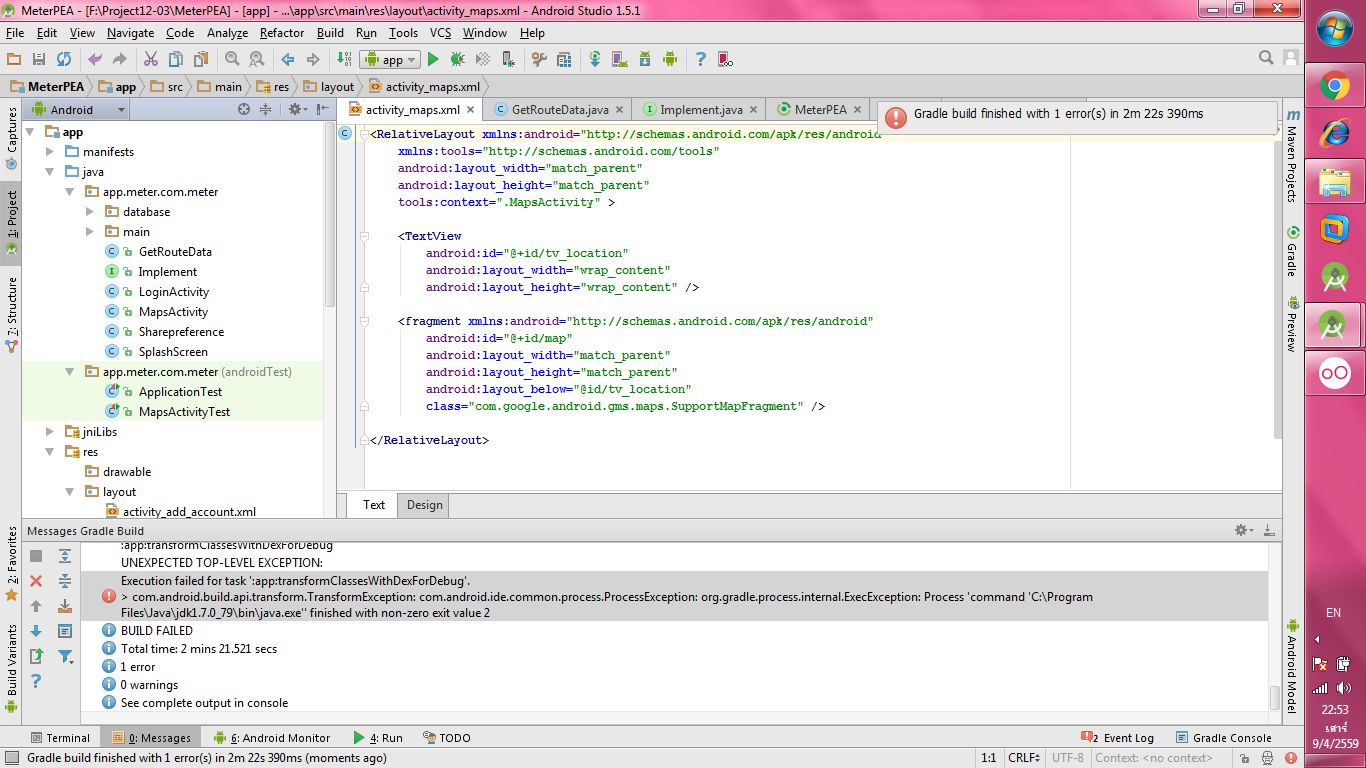Open Google Chrome from Windows taskbar

click(x=1335, y=86)
